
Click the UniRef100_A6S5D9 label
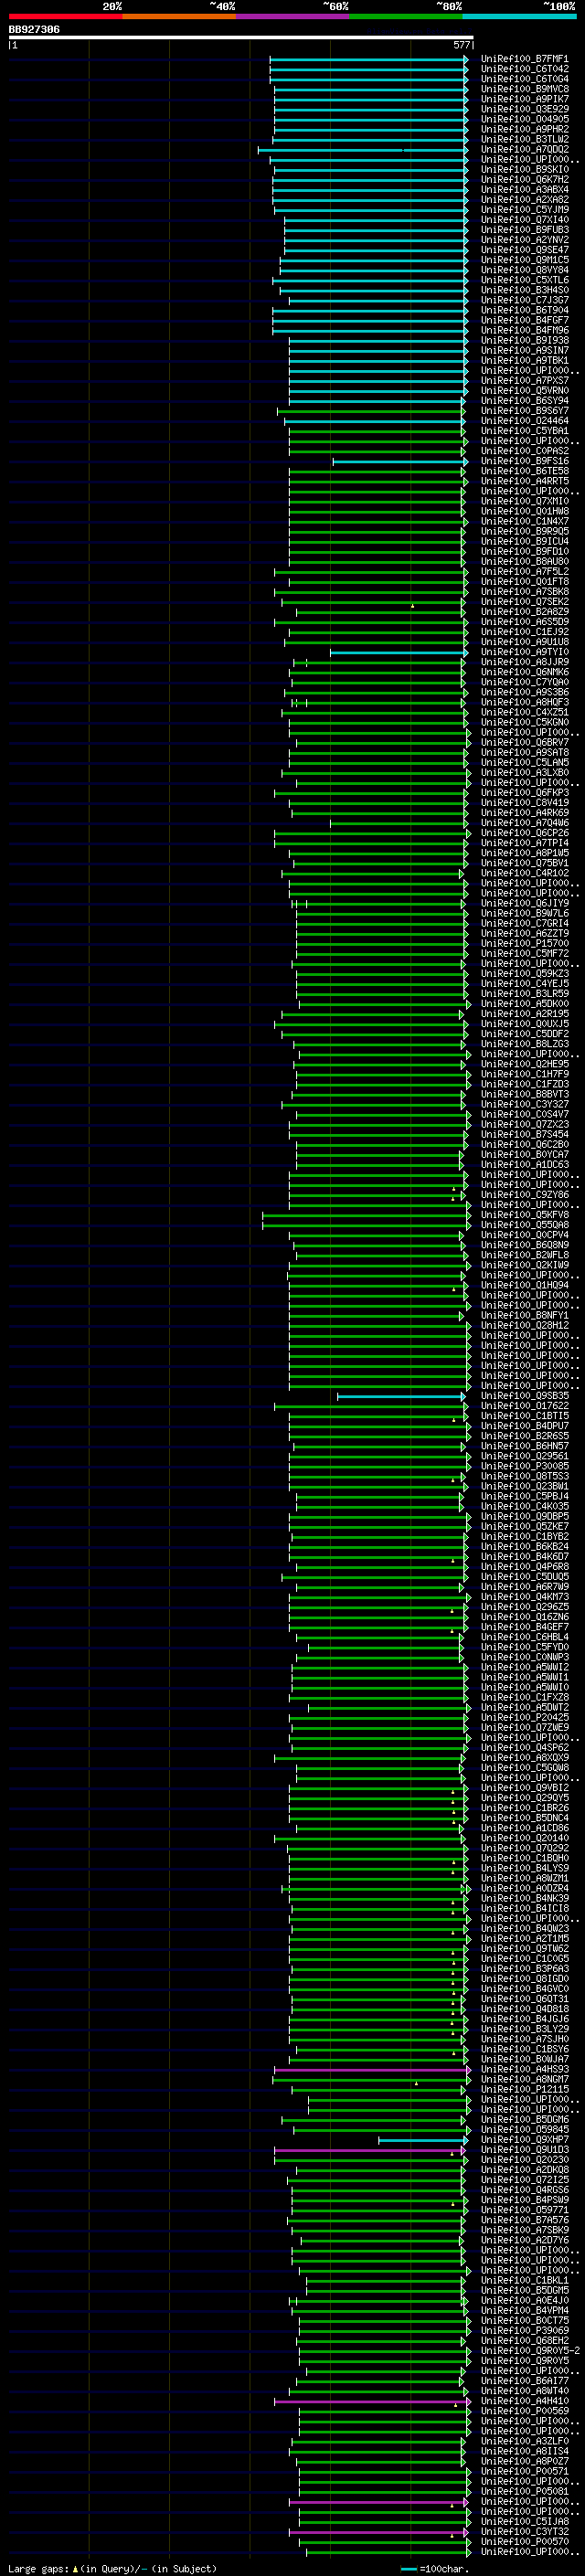click(x=524, y=622)
